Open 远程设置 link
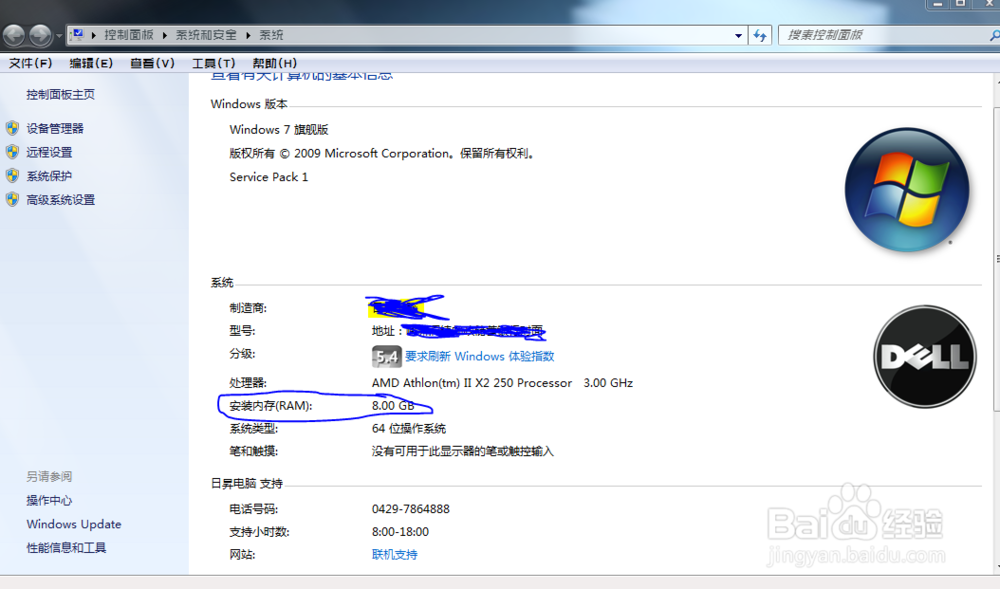 point(49,152)
